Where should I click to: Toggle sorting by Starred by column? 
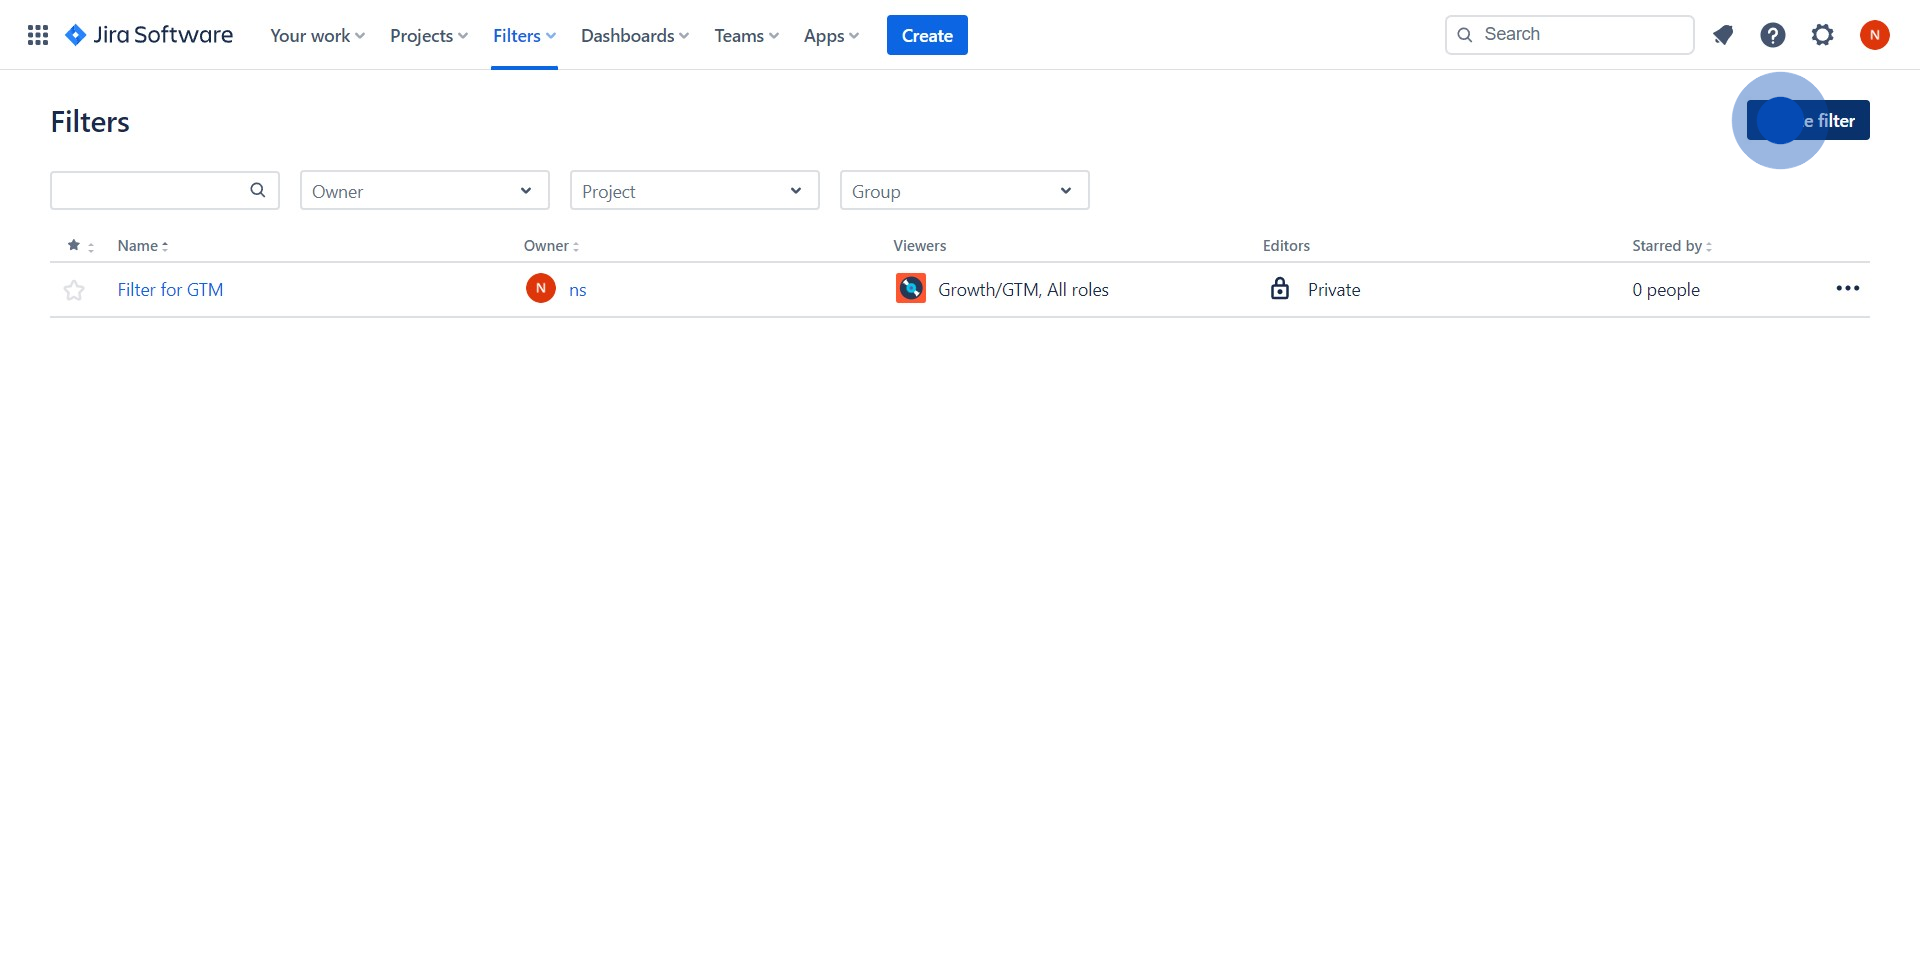[x=1670, y=245]
